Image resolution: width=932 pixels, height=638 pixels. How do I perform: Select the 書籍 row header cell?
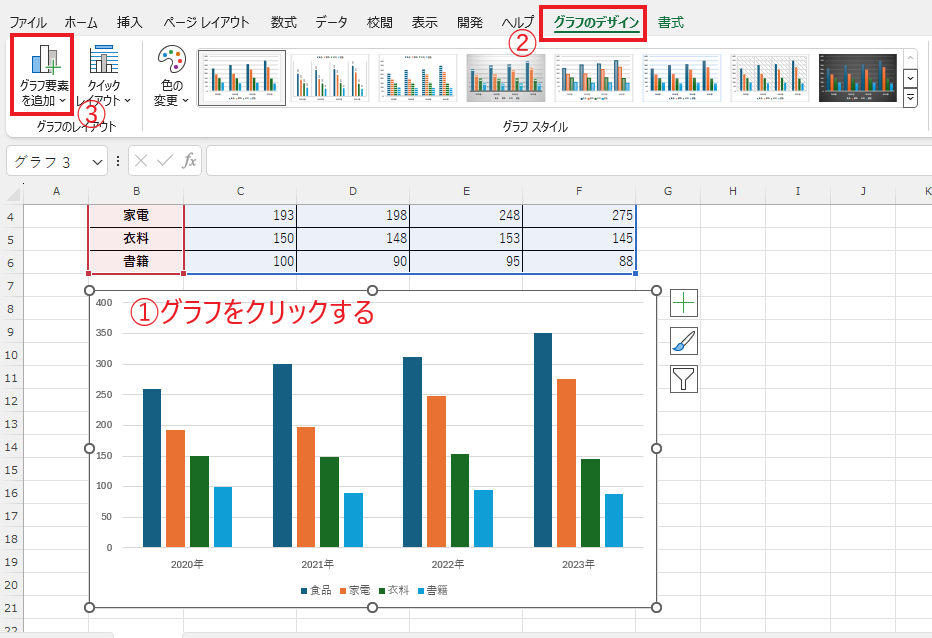pyautogui.click(x=136, y=261)
